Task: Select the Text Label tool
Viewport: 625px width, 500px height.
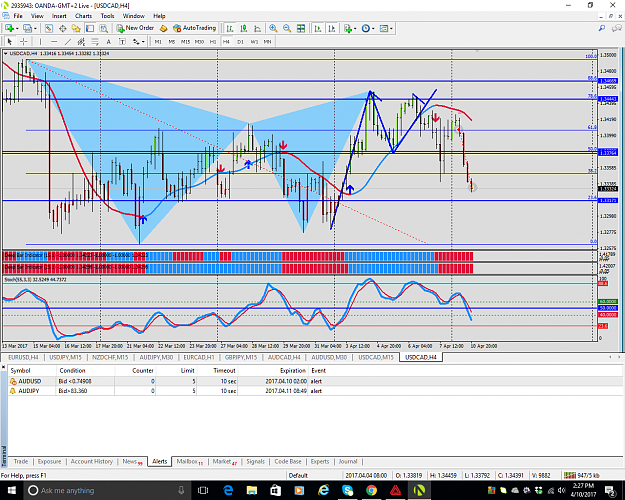Action: click(122, 41)
